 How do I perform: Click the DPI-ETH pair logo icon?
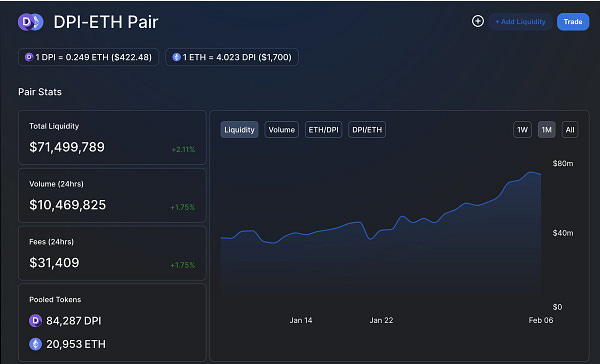click(31, 22)
